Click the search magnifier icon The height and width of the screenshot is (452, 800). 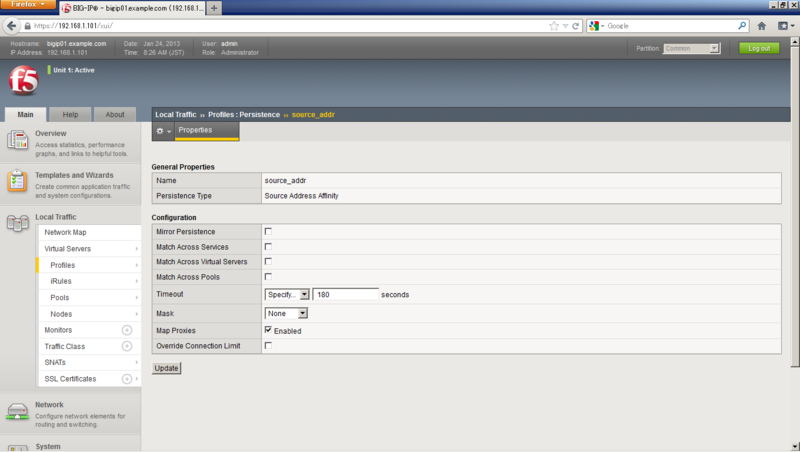click(742, 26)
